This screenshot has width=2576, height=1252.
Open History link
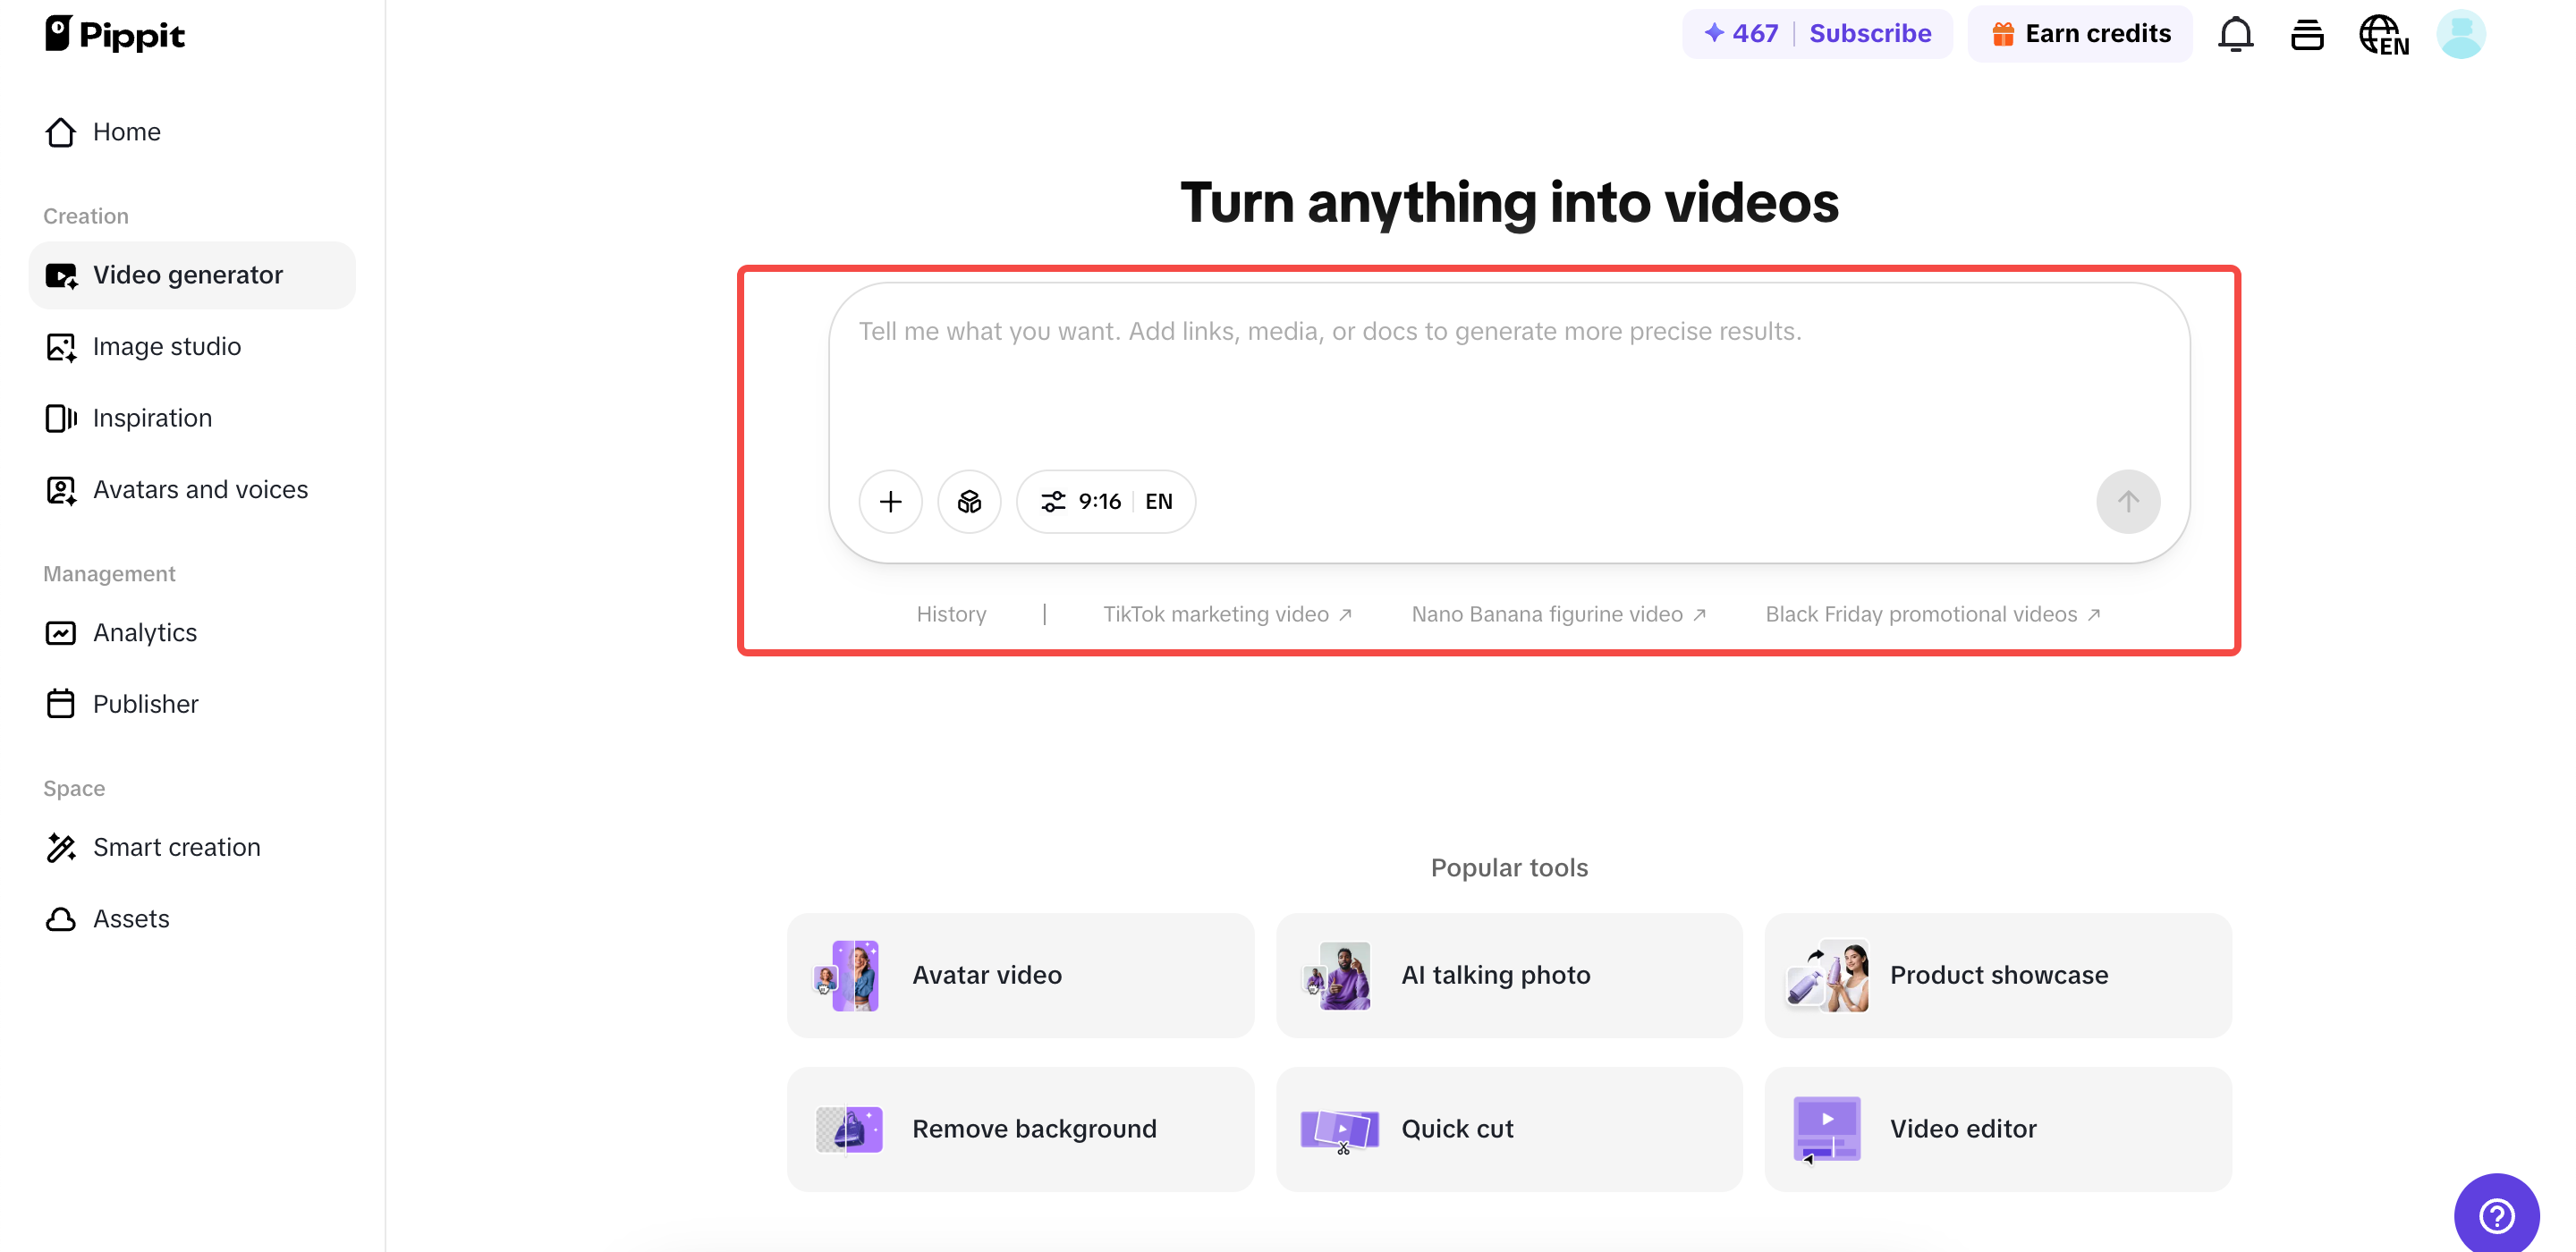tap(951, 614)
